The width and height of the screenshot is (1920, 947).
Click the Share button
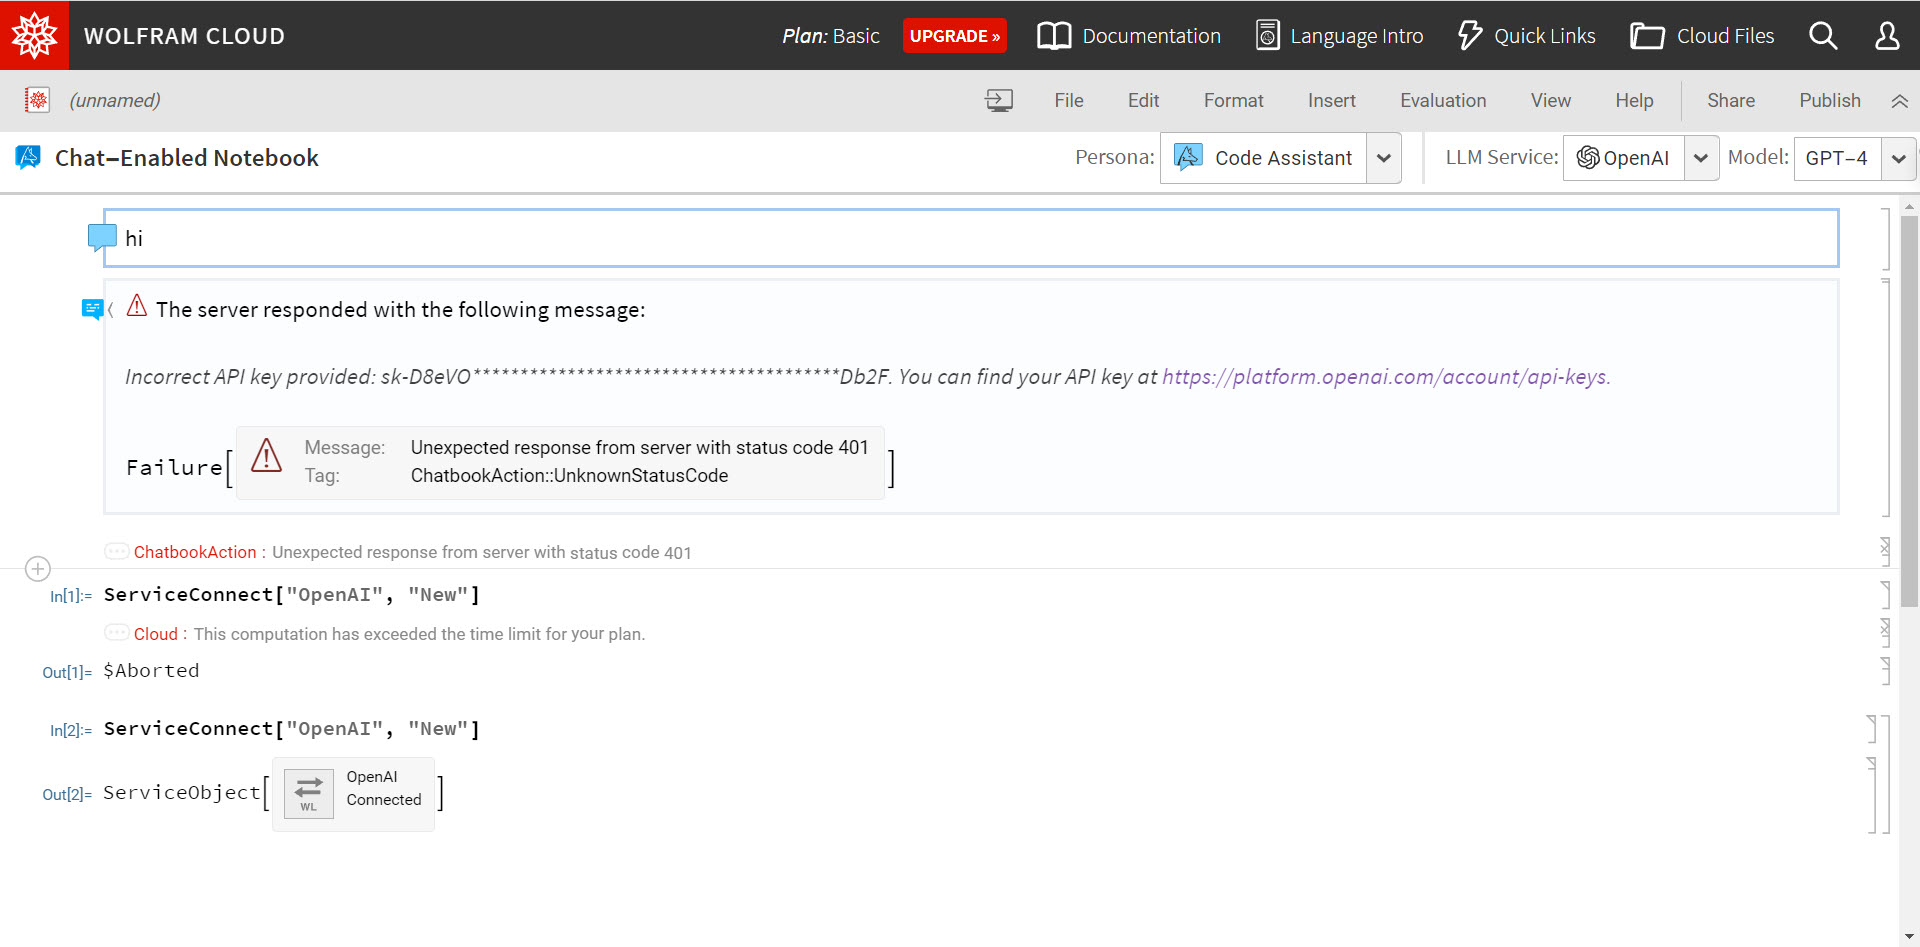pos(1731,100)
